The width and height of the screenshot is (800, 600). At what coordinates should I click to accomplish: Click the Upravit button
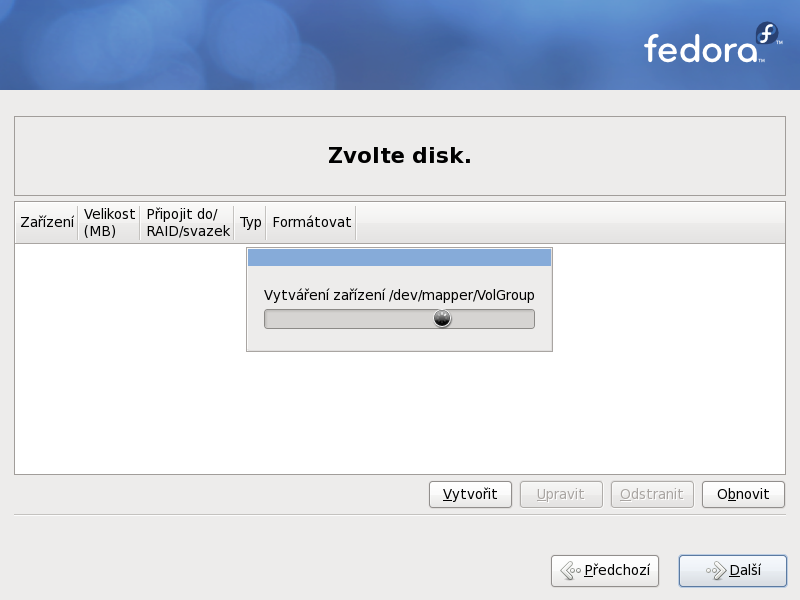coord(561,494)
